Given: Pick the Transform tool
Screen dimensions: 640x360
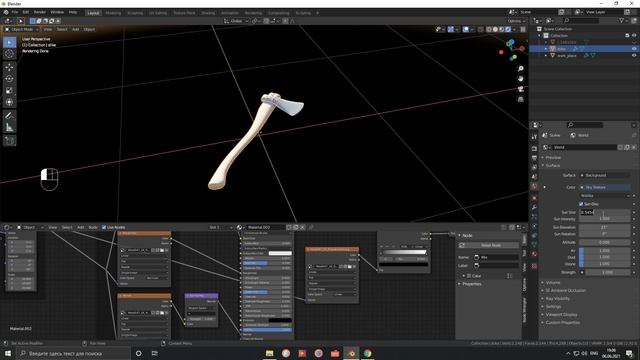Looking at the screenshot, I should 10,102.
